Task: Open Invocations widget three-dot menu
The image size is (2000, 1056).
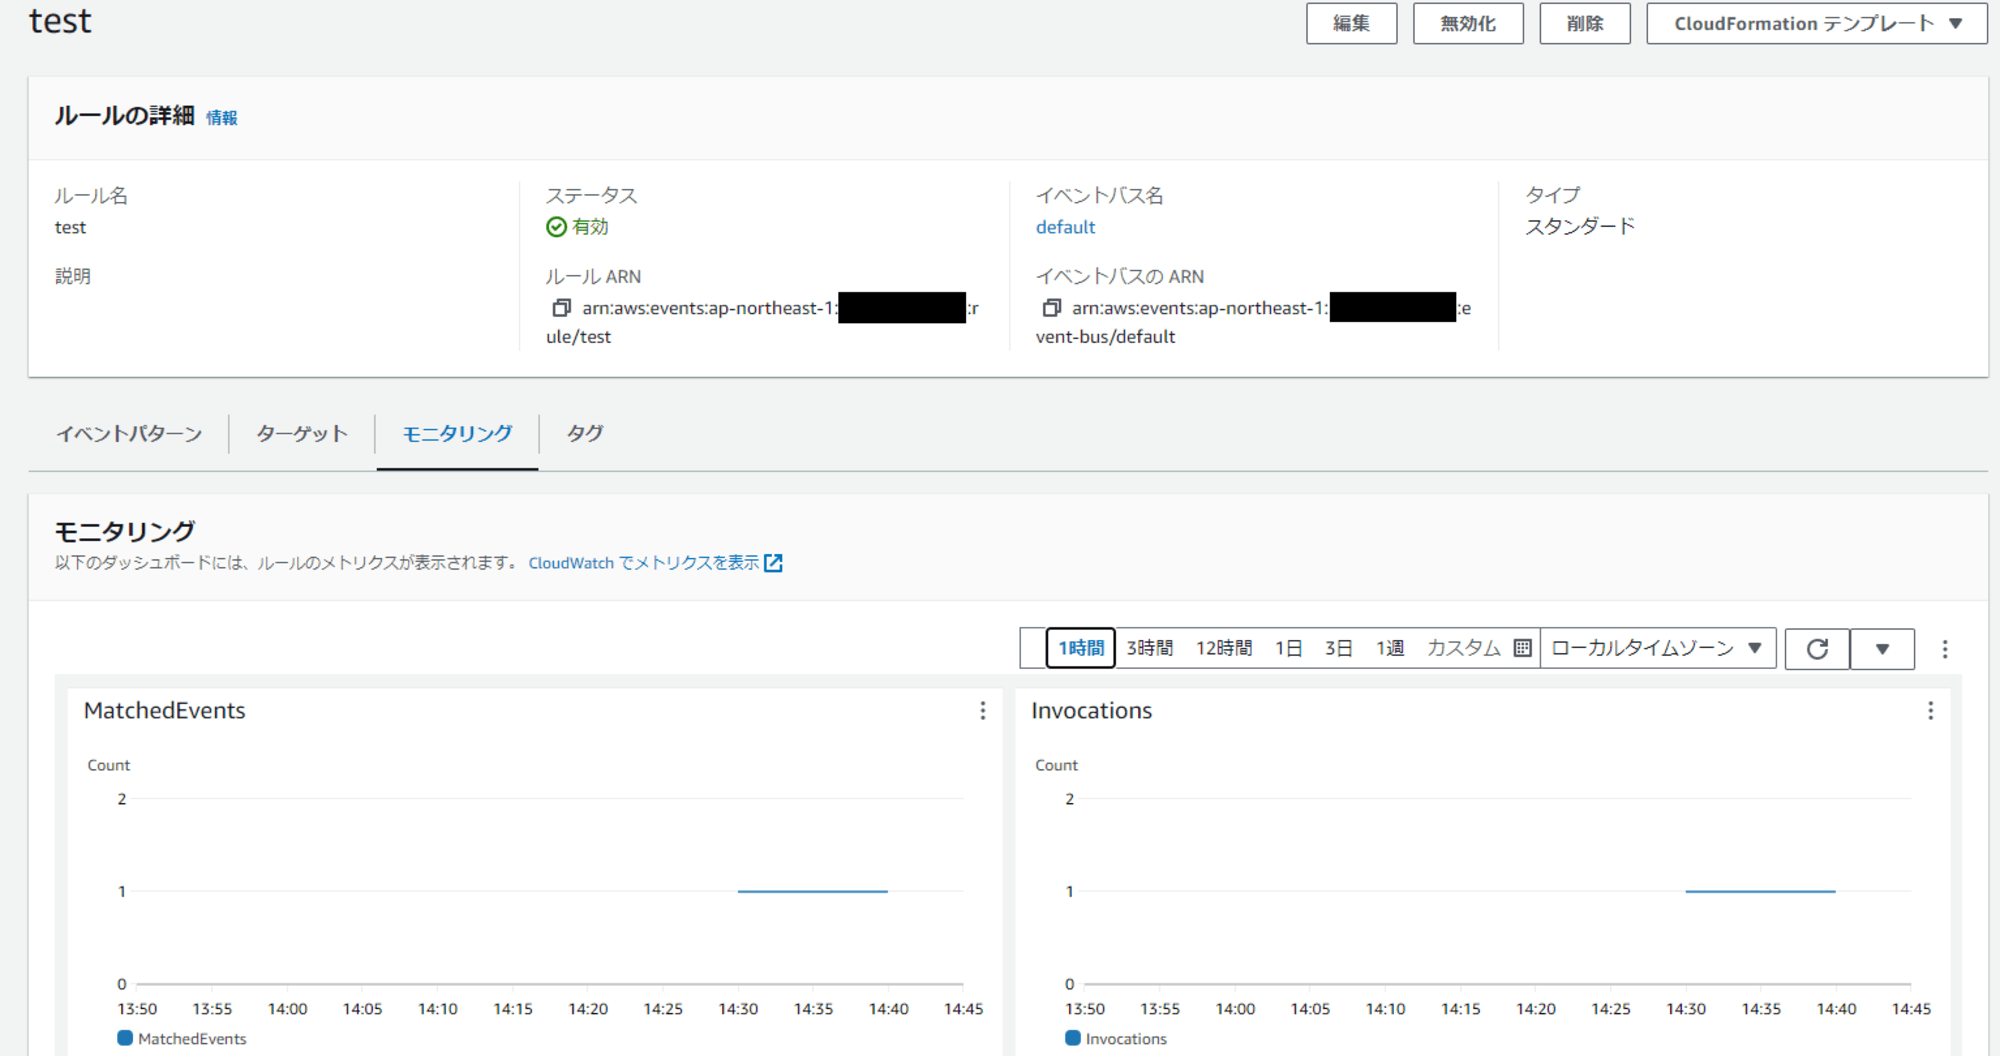Action: 1930,710
